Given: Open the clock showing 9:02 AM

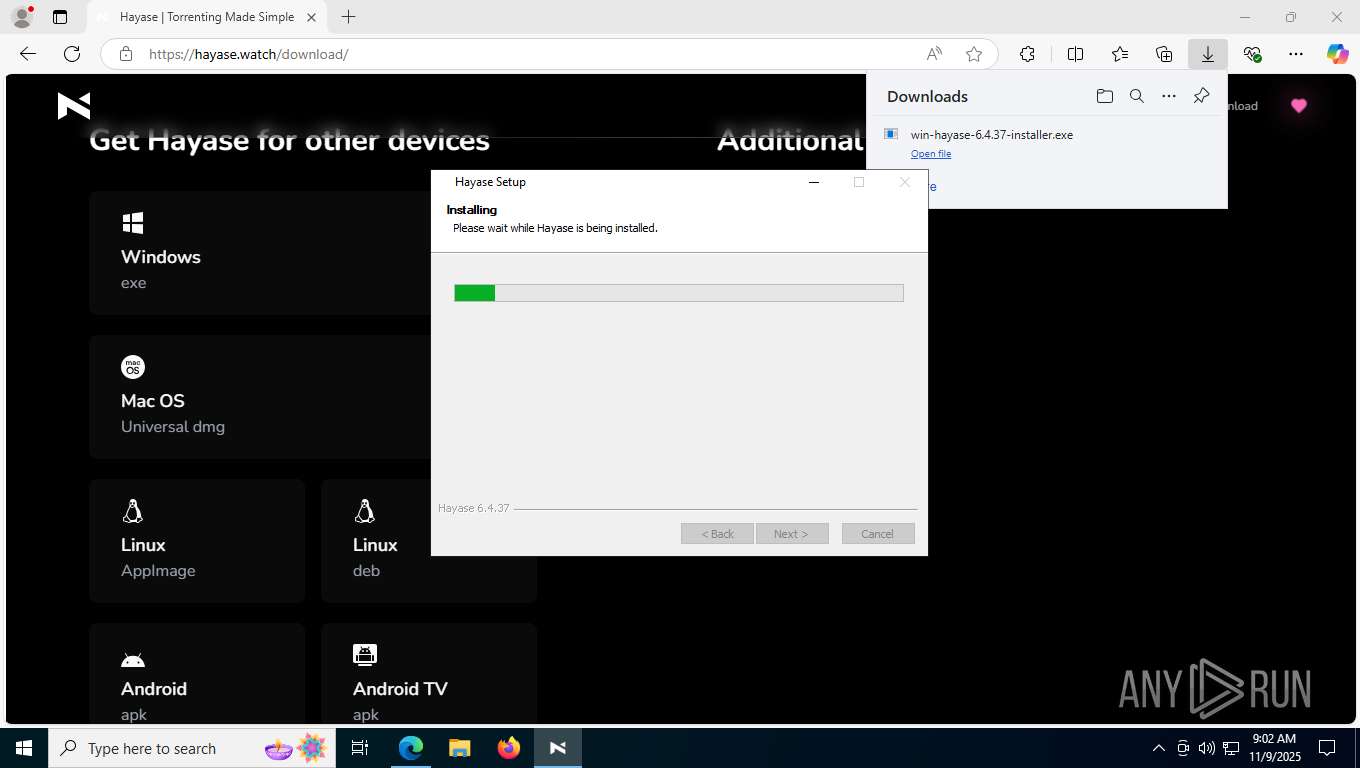Looking at the screenshot, I should pos(1274,748).
